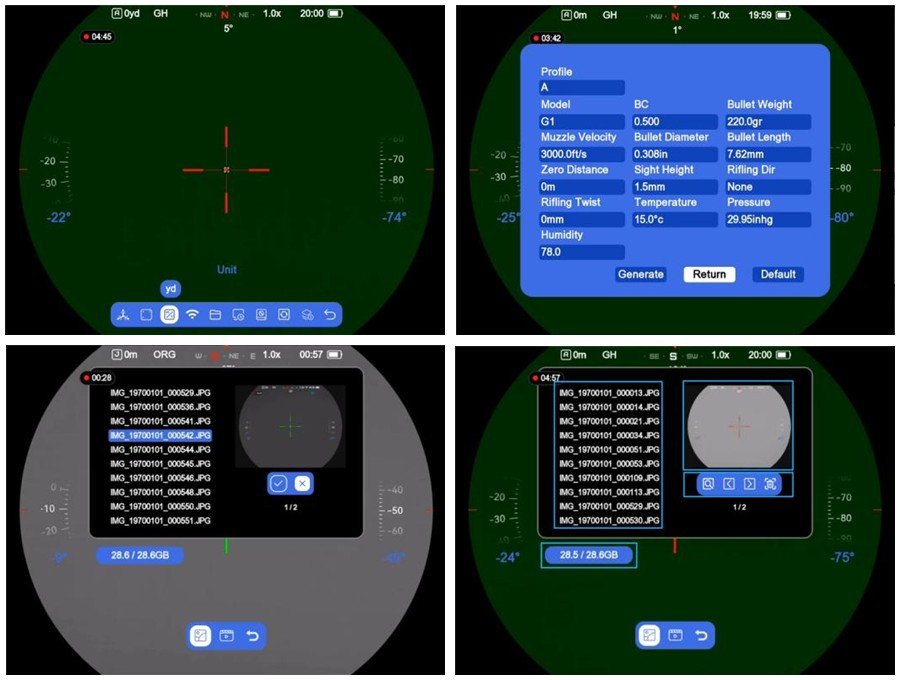Edit the Profile field showing A
Viewport: 900px width, 680px height.
click(x=581, y=88)
